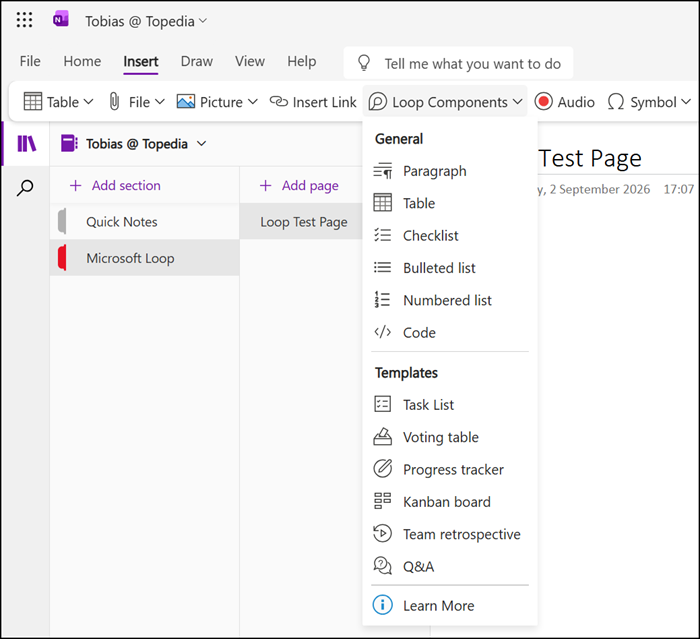Choose the Kanban board template
Image resolution: width=700 pixels, height=639 pixels.
[450, 502]
